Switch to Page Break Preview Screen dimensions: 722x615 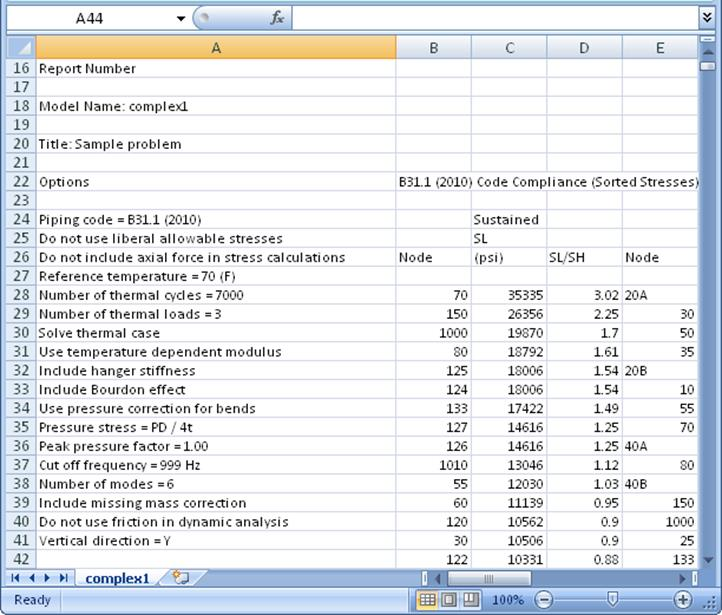coord(471,600)
